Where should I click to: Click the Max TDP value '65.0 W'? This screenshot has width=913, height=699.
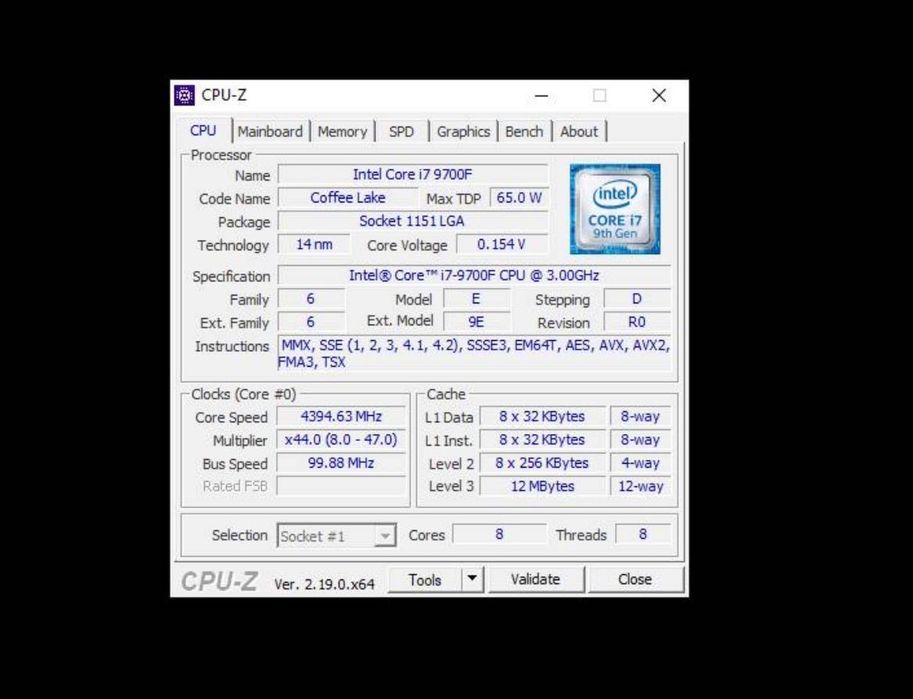pyautogui.click(x=519, y=197)
